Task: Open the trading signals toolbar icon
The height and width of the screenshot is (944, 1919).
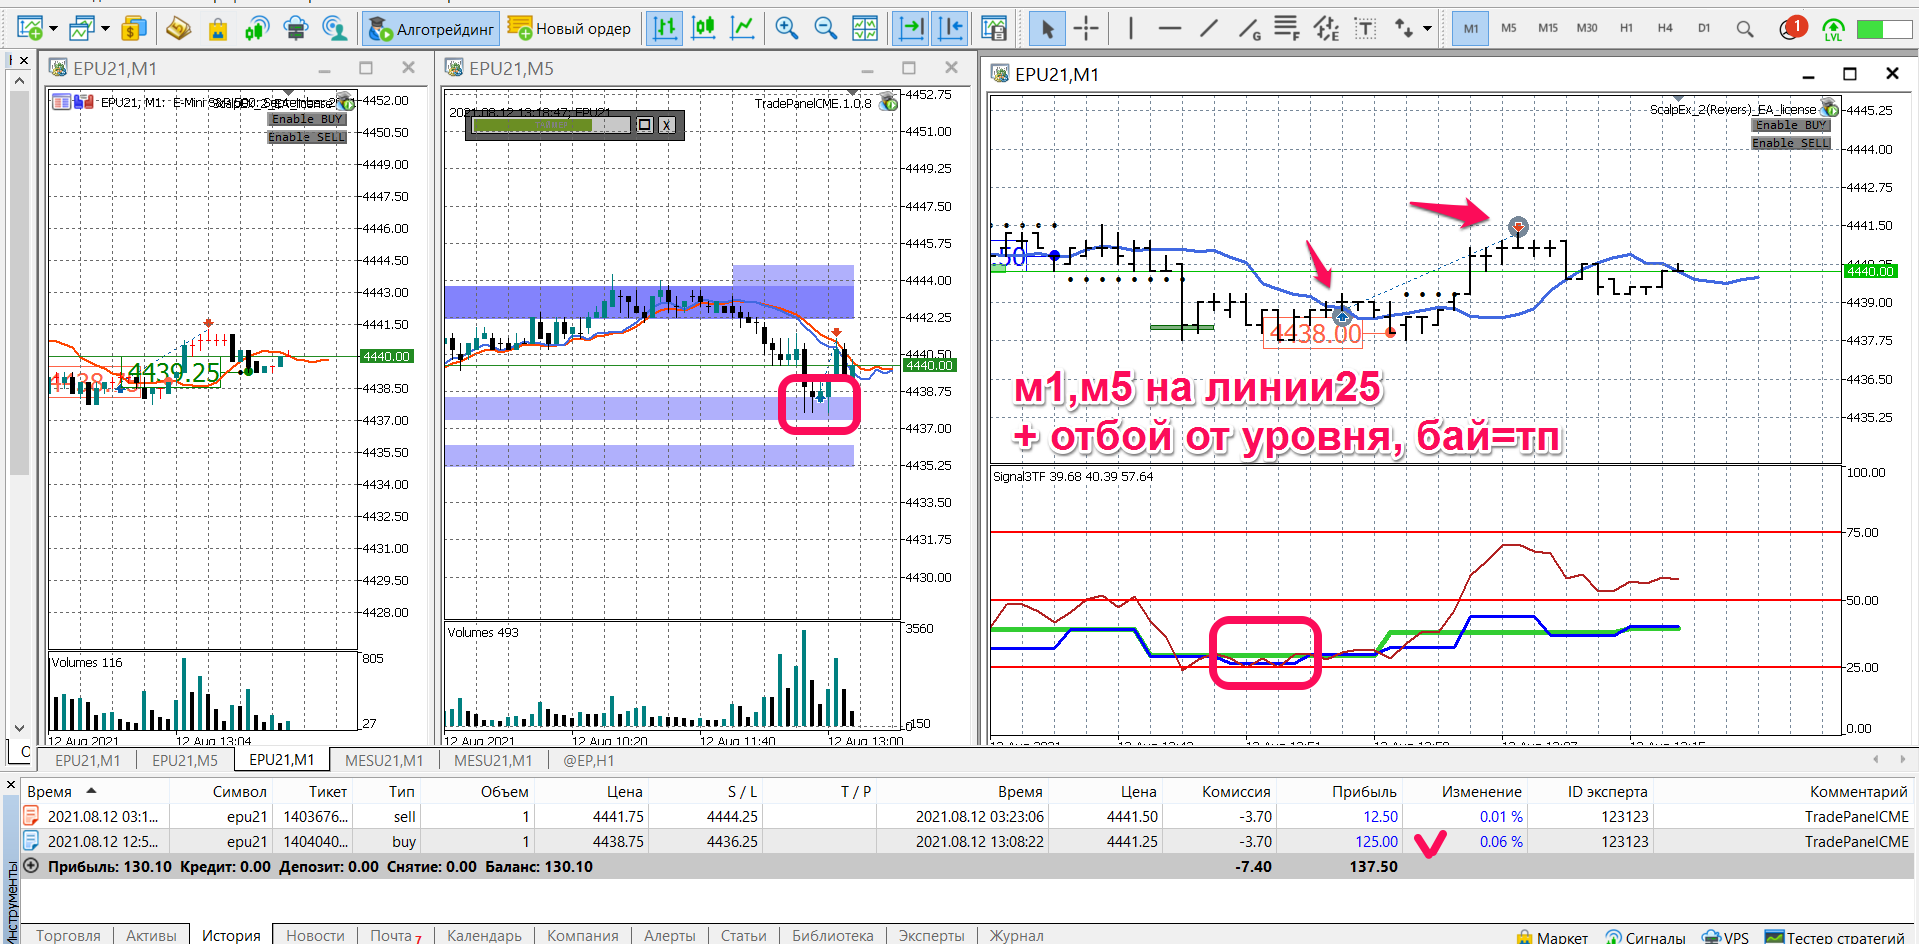Action: pos(257,29)
